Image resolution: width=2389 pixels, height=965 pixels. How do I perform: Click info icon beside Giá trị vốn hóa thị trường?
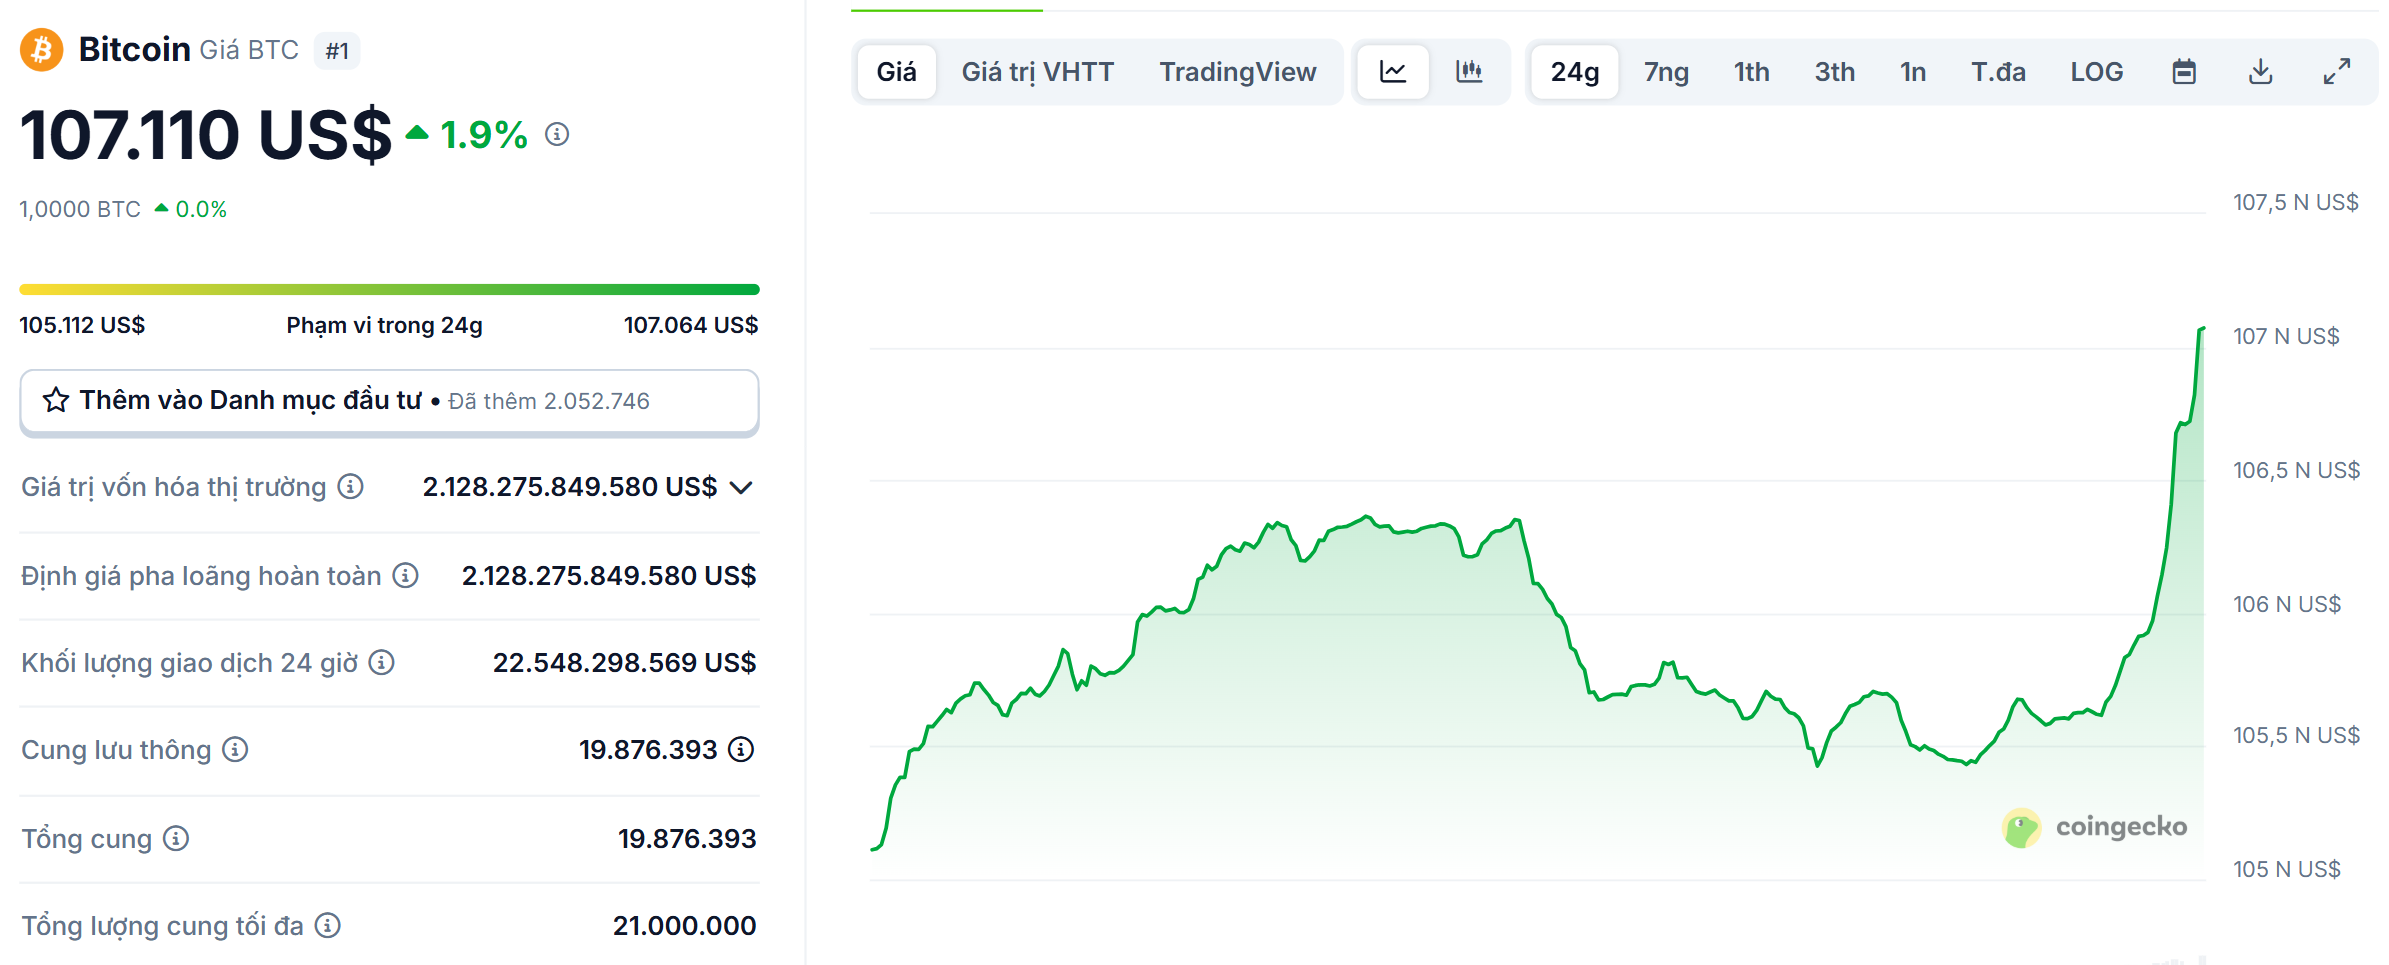tap(350, 487)
